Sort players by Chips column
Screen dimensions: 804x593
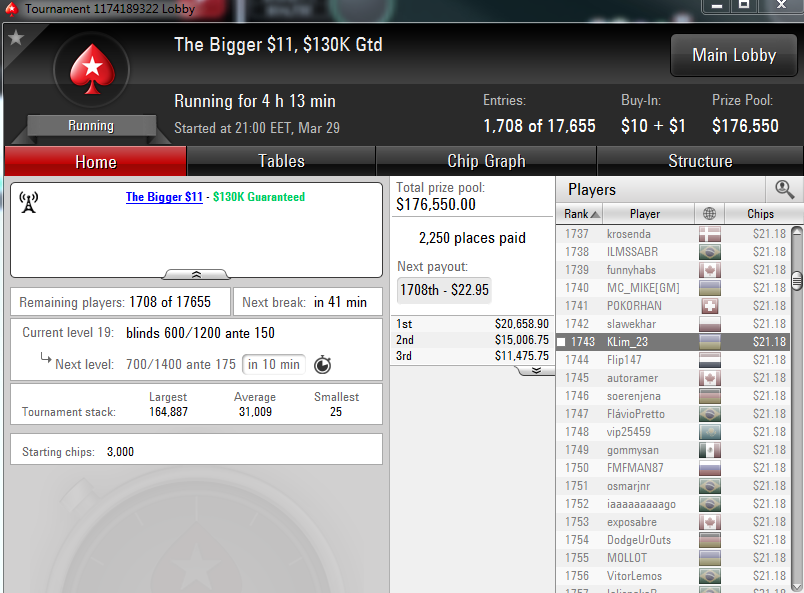pyautogui.click(x=760, y=214)
